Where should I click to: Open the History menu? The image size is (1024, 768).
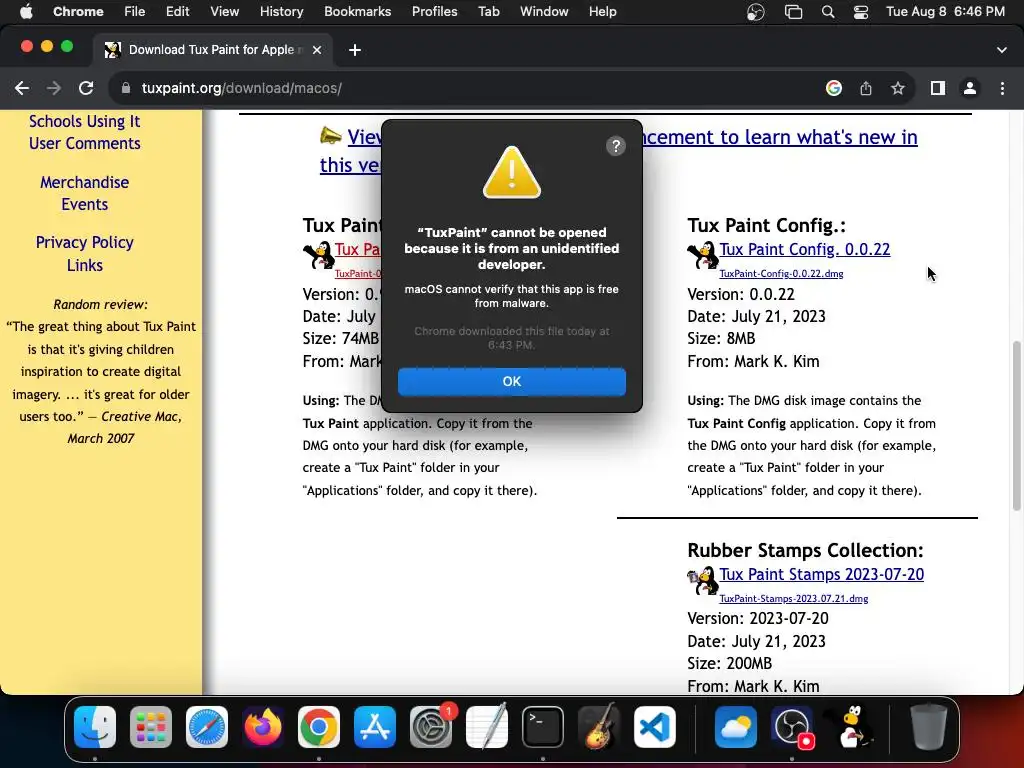click(x=281, y=11)
